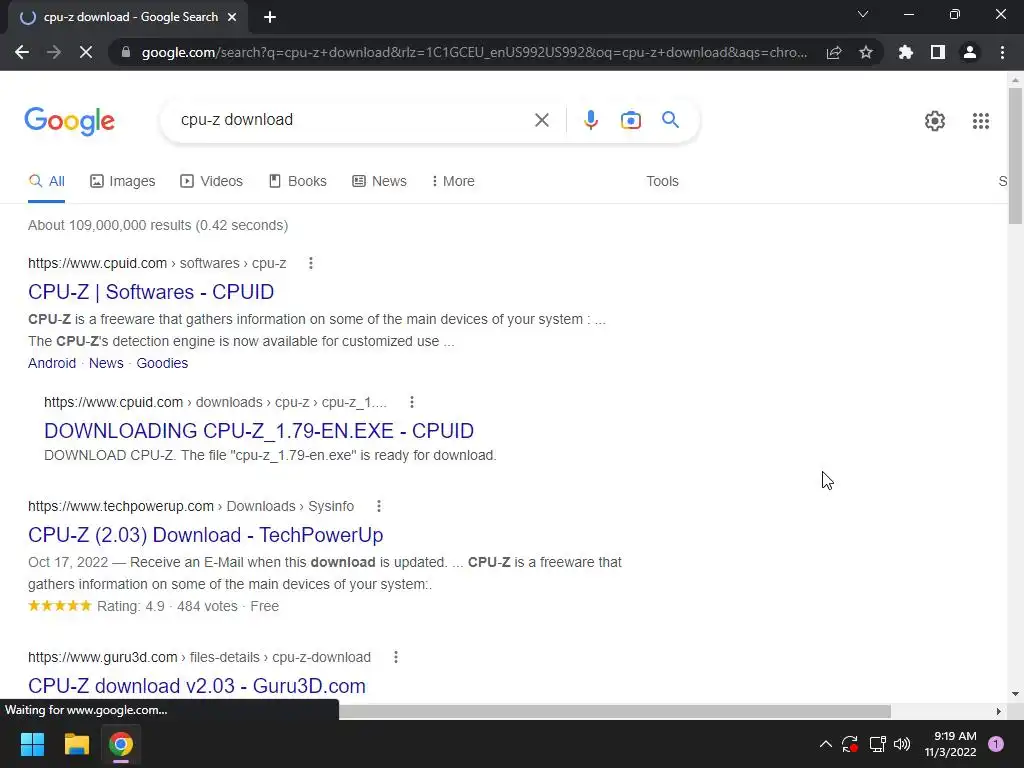Open the notification badge showing 1

996,744
